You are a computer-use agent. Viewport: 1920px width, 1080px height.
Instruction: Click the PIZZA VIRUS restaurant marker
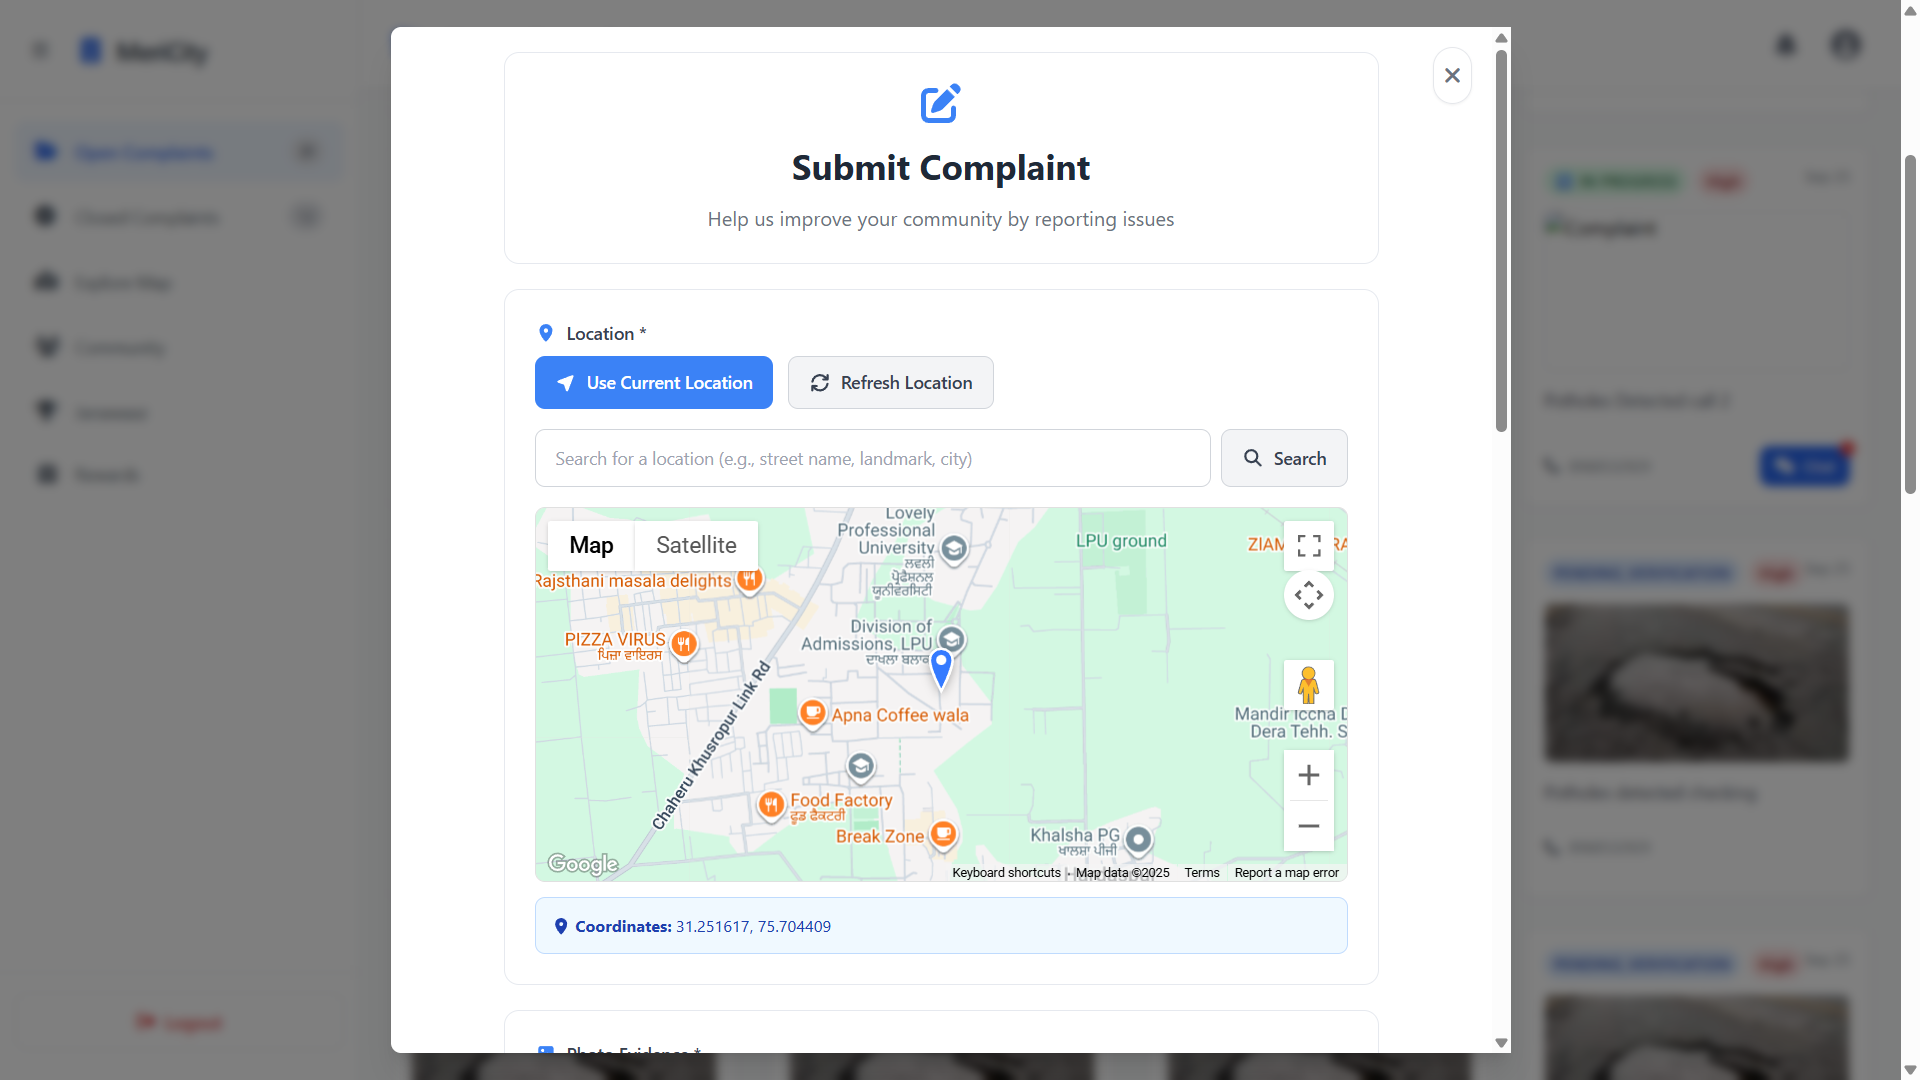pos(684,643)
